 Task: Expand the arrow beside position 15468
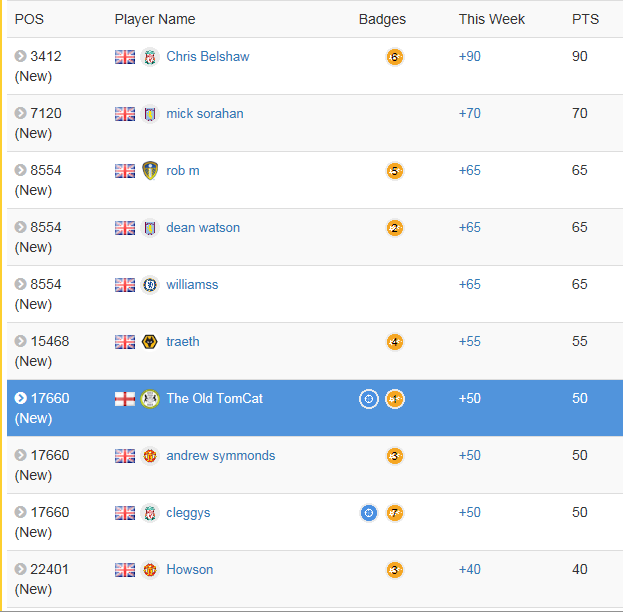coord(21,342)
